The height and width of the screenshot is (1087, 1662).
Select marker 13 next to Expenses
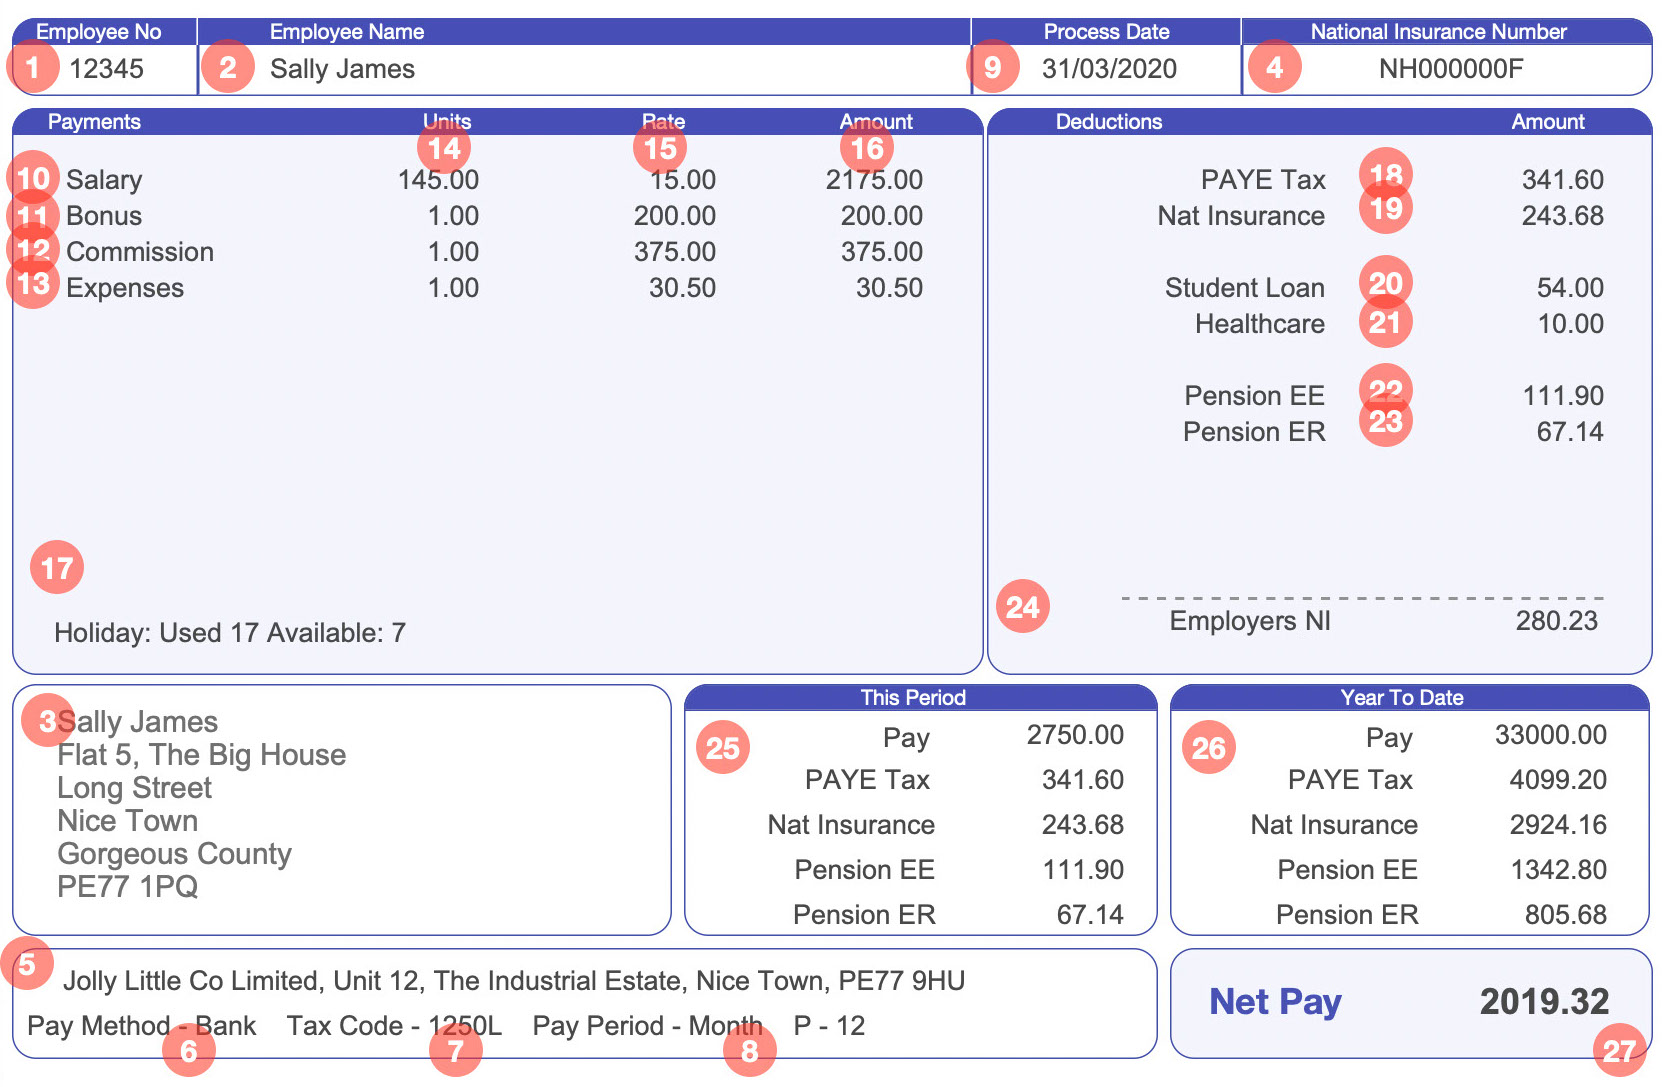(33, 284)
